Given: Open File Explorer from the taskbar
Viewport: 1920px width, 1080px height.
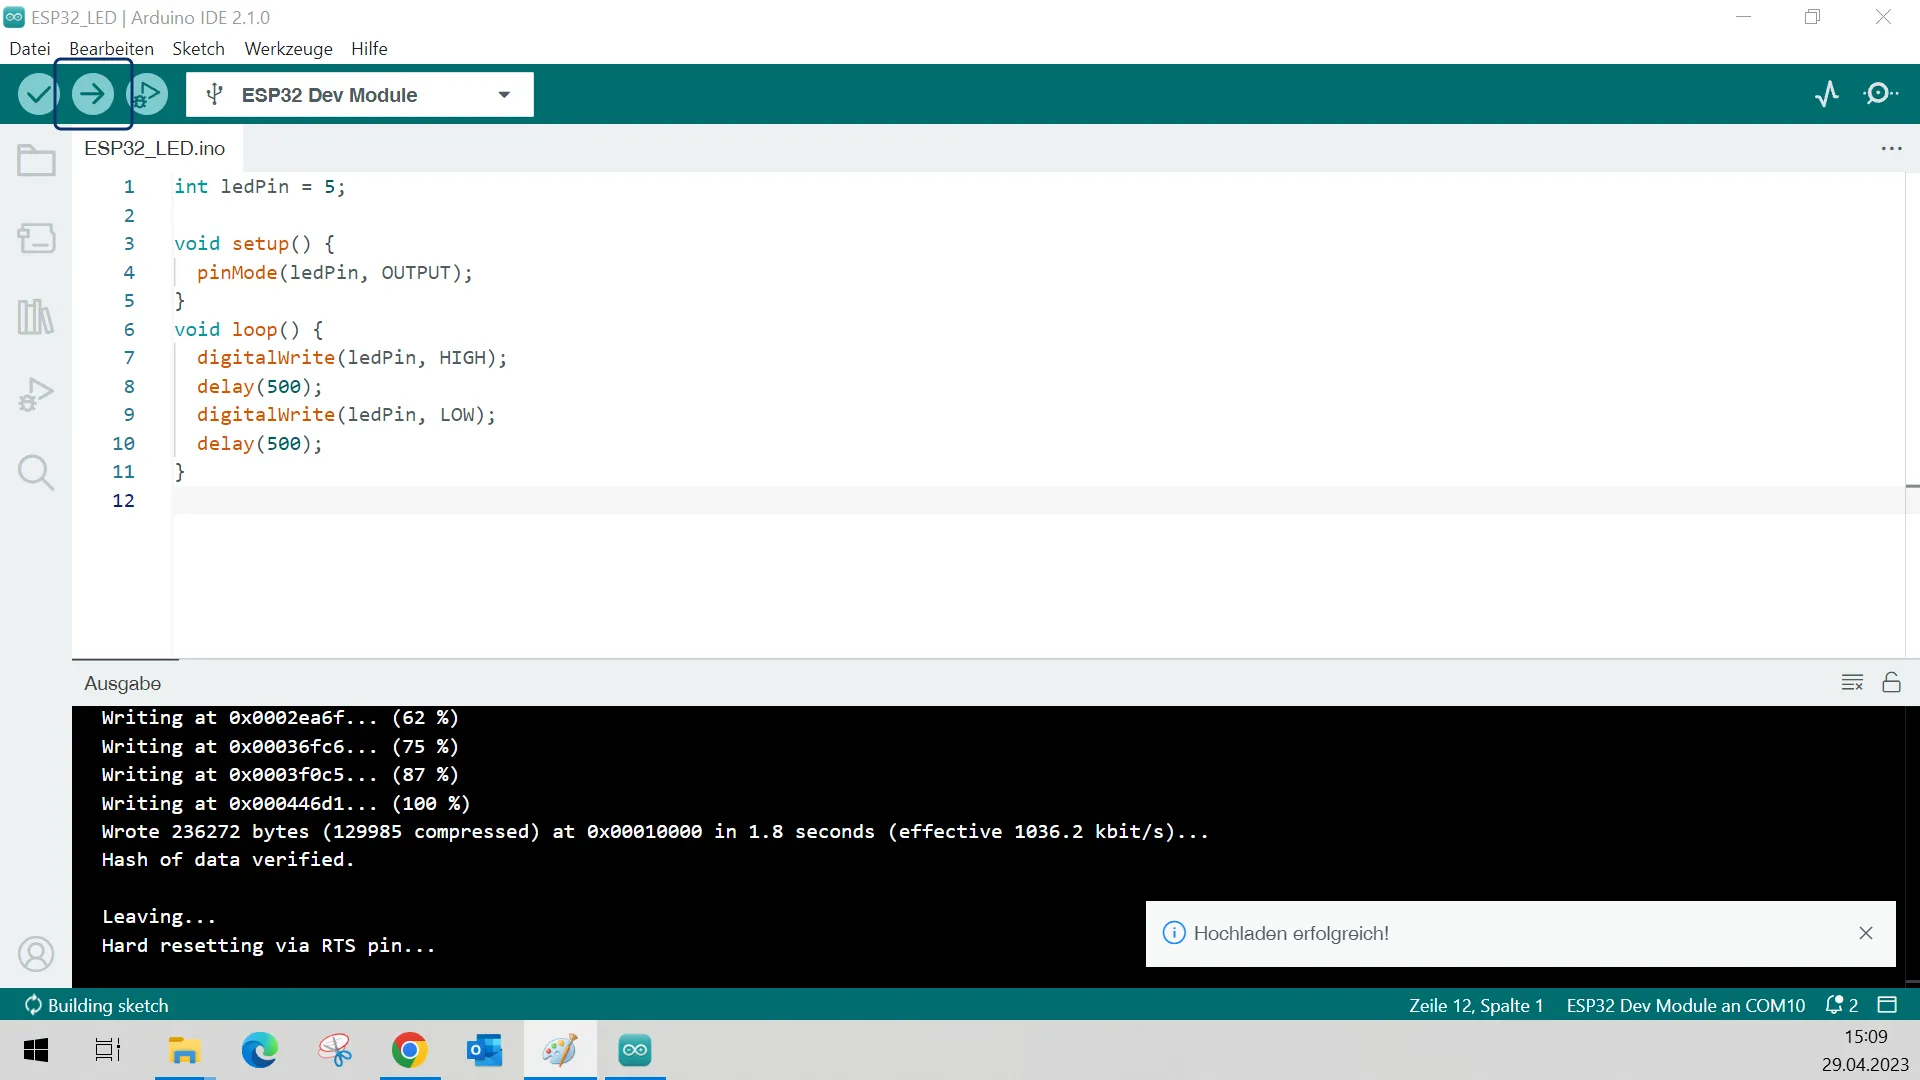Looking at the screenshot, I should 184,1050.
